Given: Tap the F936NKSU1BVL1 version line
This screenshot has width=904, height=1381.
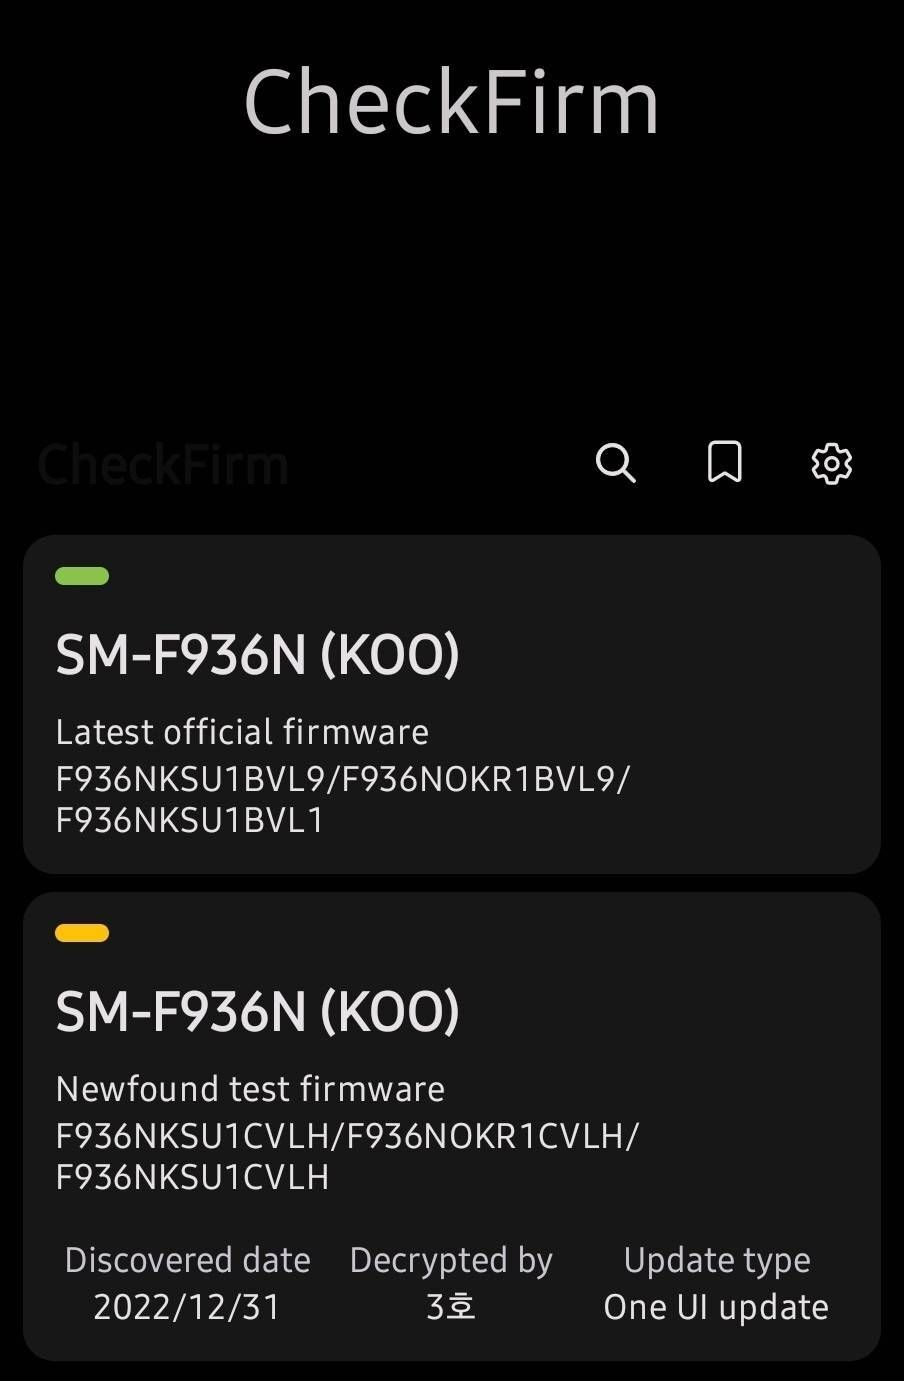Looking at the screenshot, I should 190,820.
